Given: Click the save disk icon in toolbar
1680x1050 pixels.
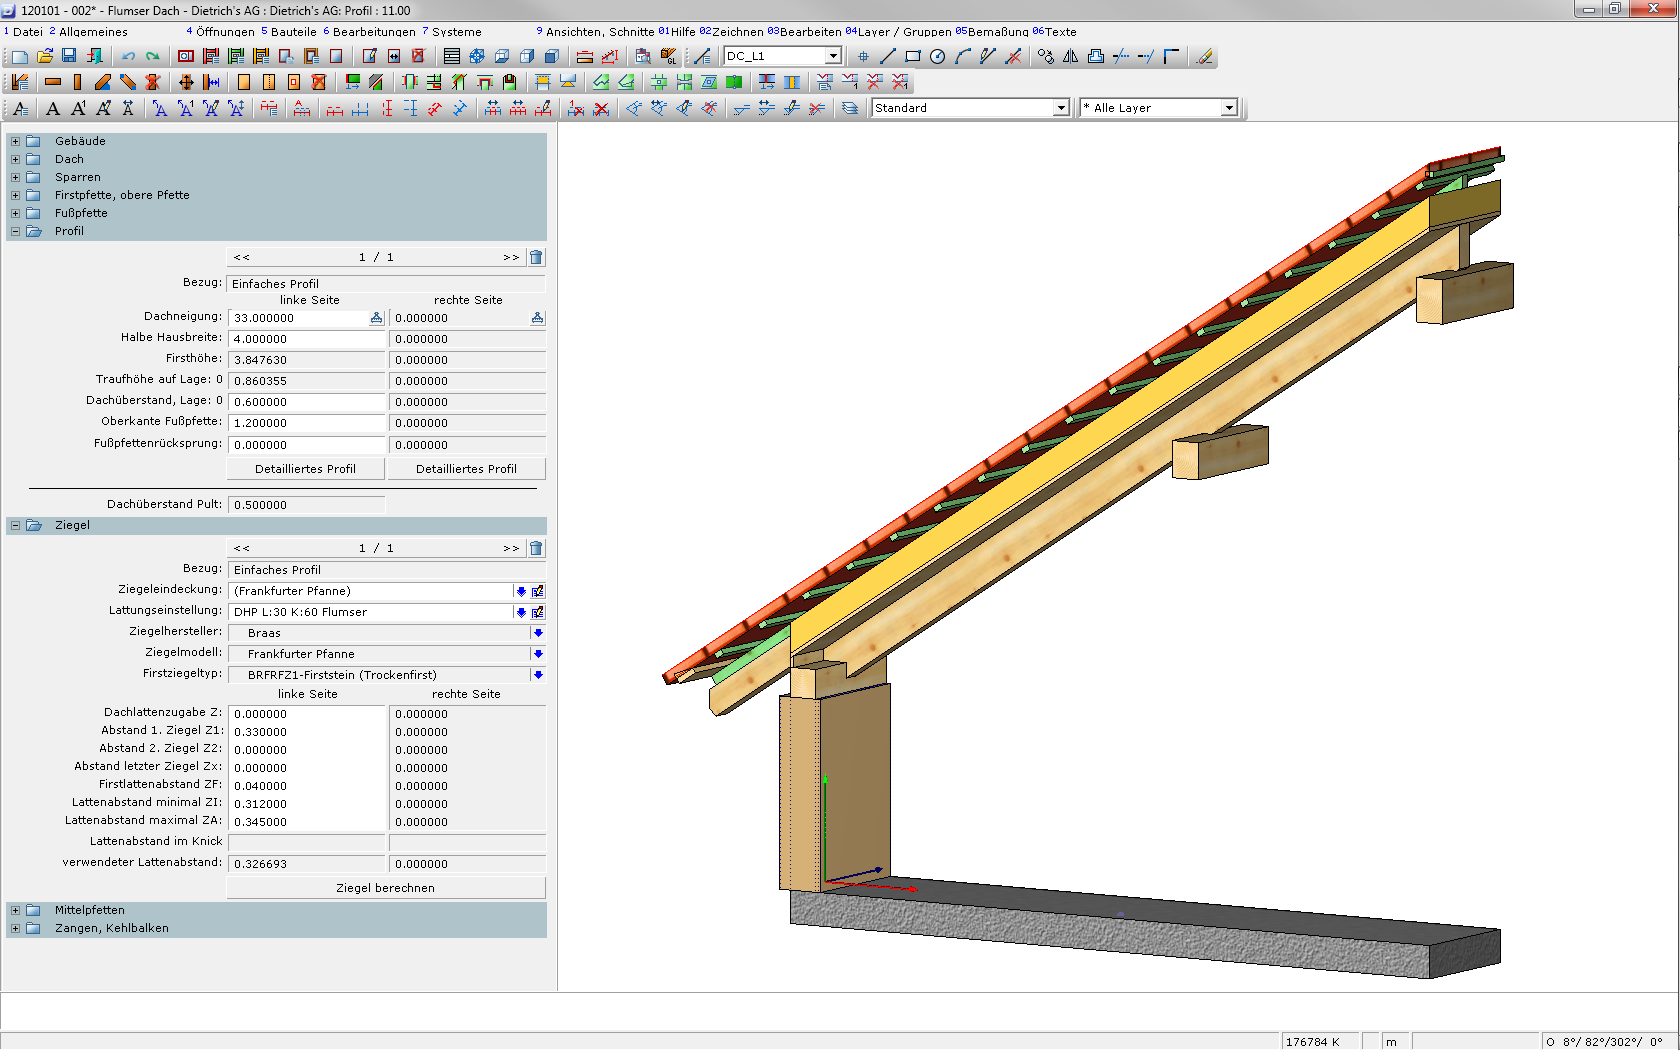Looking at the screenshot, I should click(69, 56).
